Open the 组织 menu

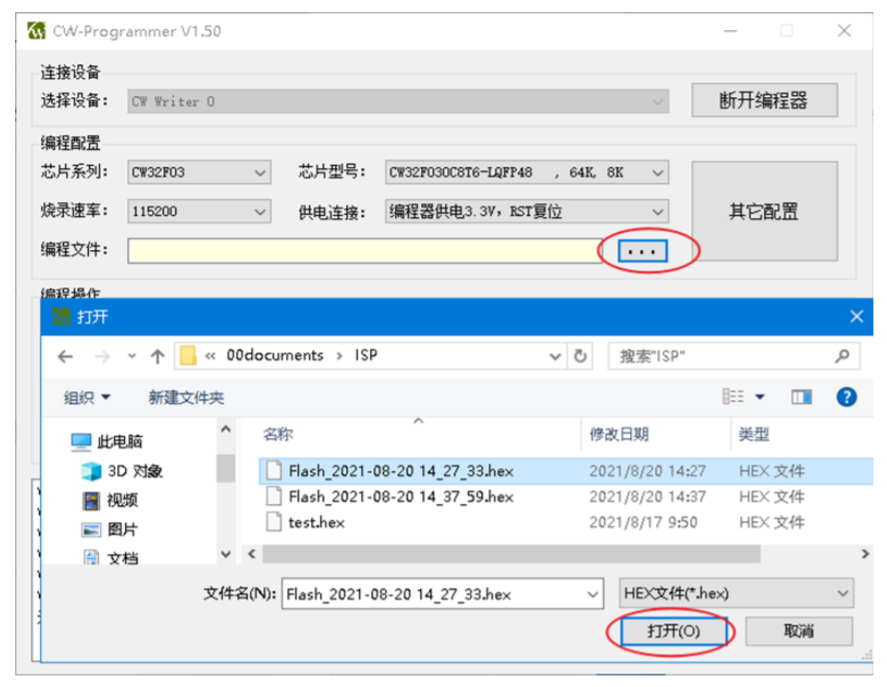click(87, 397)
